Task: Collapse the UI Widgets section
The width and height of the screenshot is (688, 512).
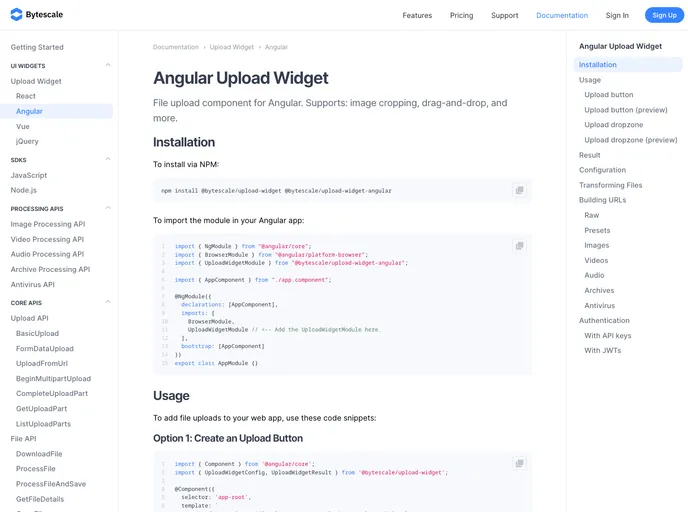Action: (108, 65)
